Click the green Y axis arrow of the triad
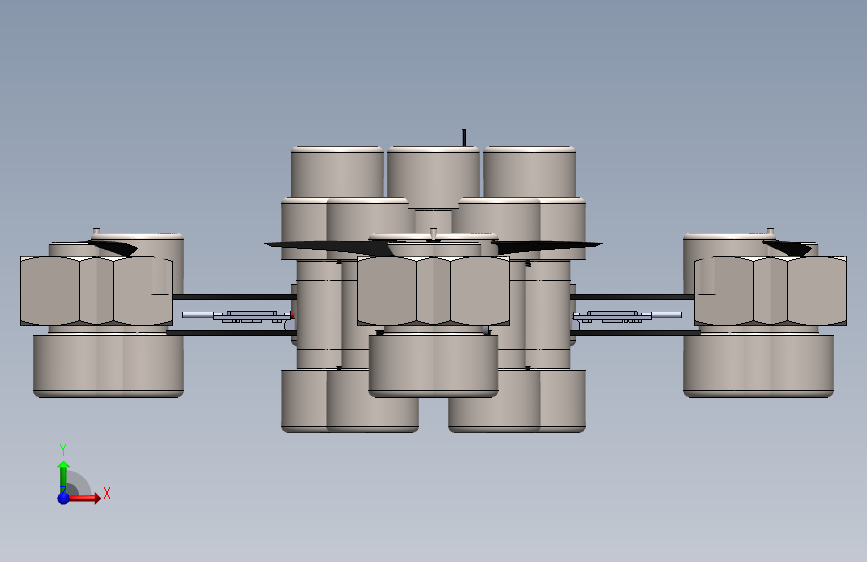The width and height of the screenshot is (867, 562). [x=64, y=477]
